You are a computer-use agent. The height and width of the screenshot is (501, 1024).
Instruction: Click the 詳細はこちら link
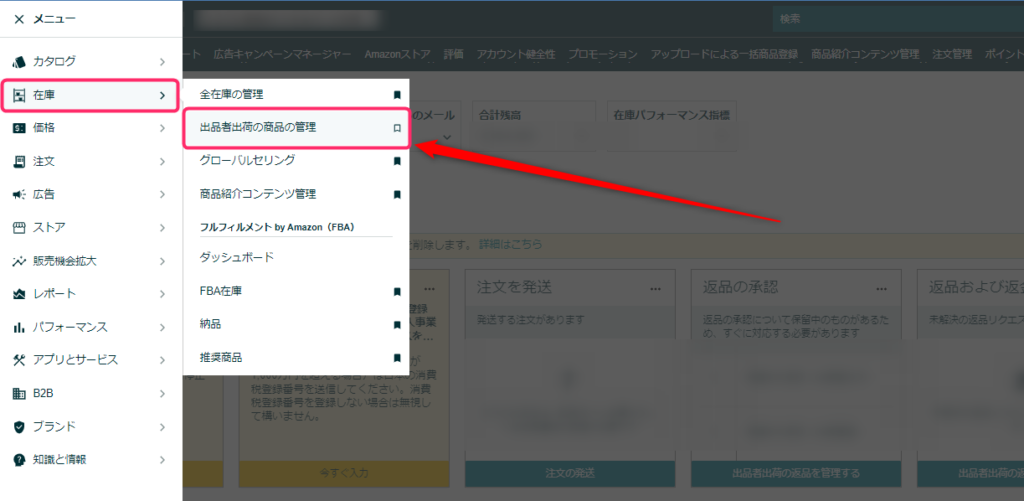(511, 244)
